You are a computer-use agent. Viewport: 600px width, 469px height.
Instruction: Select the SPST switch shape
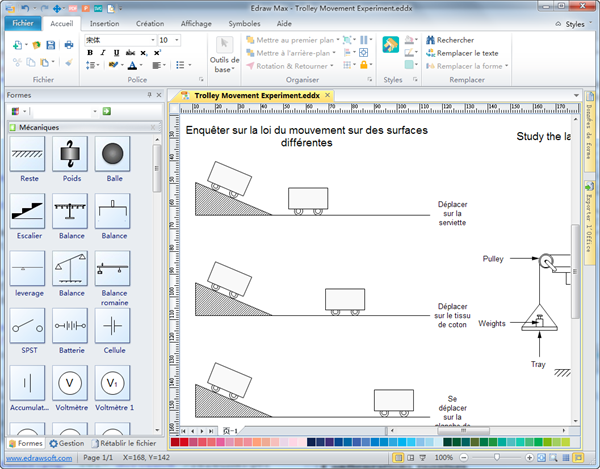click(x=29, y=325)
